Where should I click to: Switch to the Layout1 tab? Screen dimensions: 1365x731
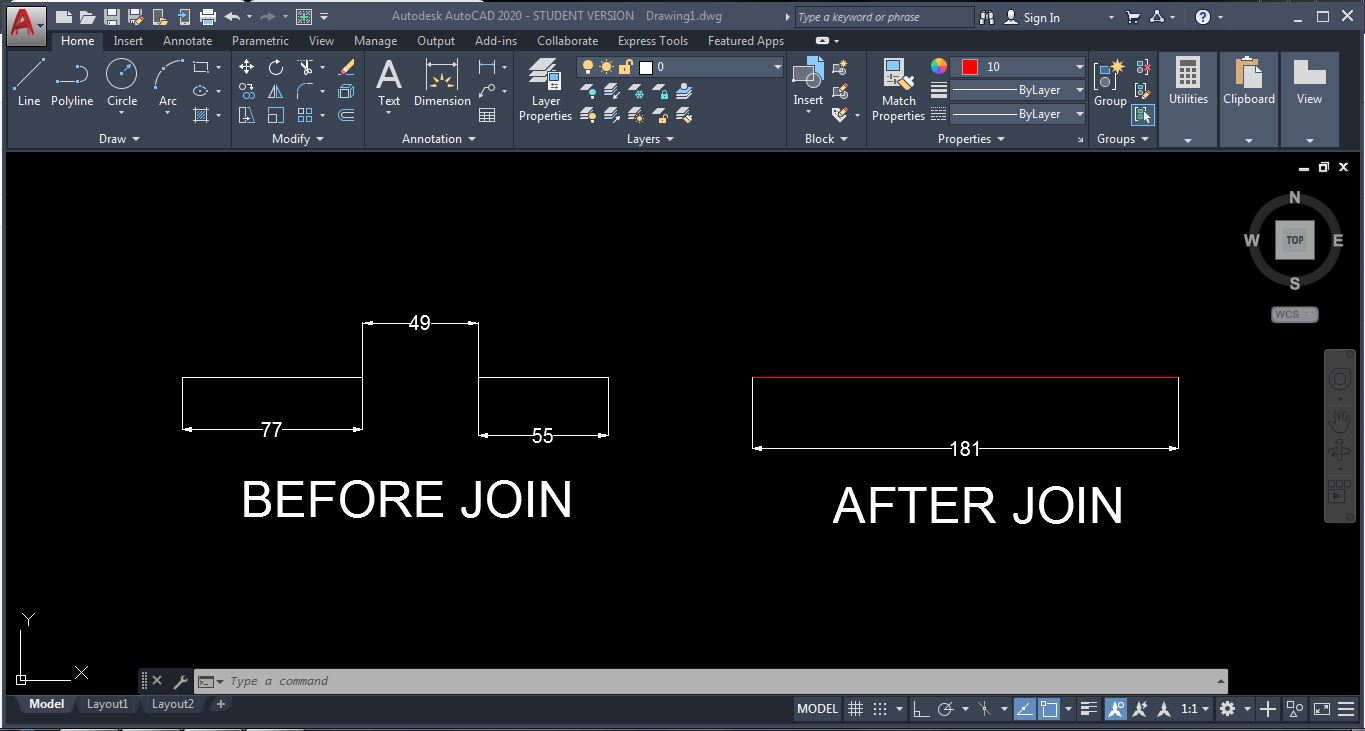point(107,704)
